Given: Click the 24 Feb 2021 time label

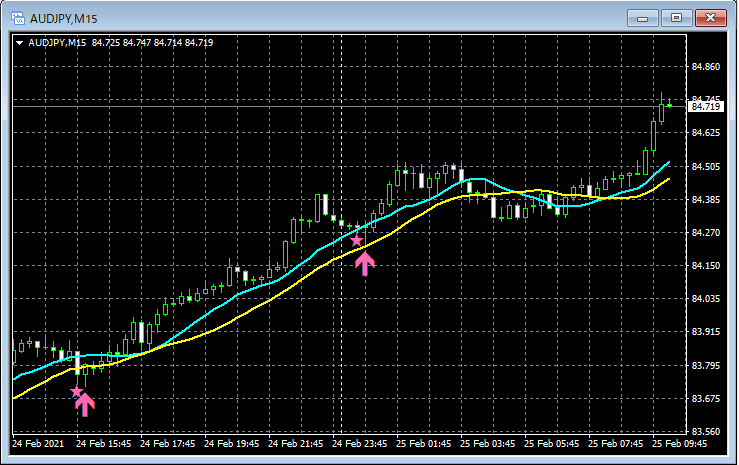Looking at the screenshot, I should (38, 444).
